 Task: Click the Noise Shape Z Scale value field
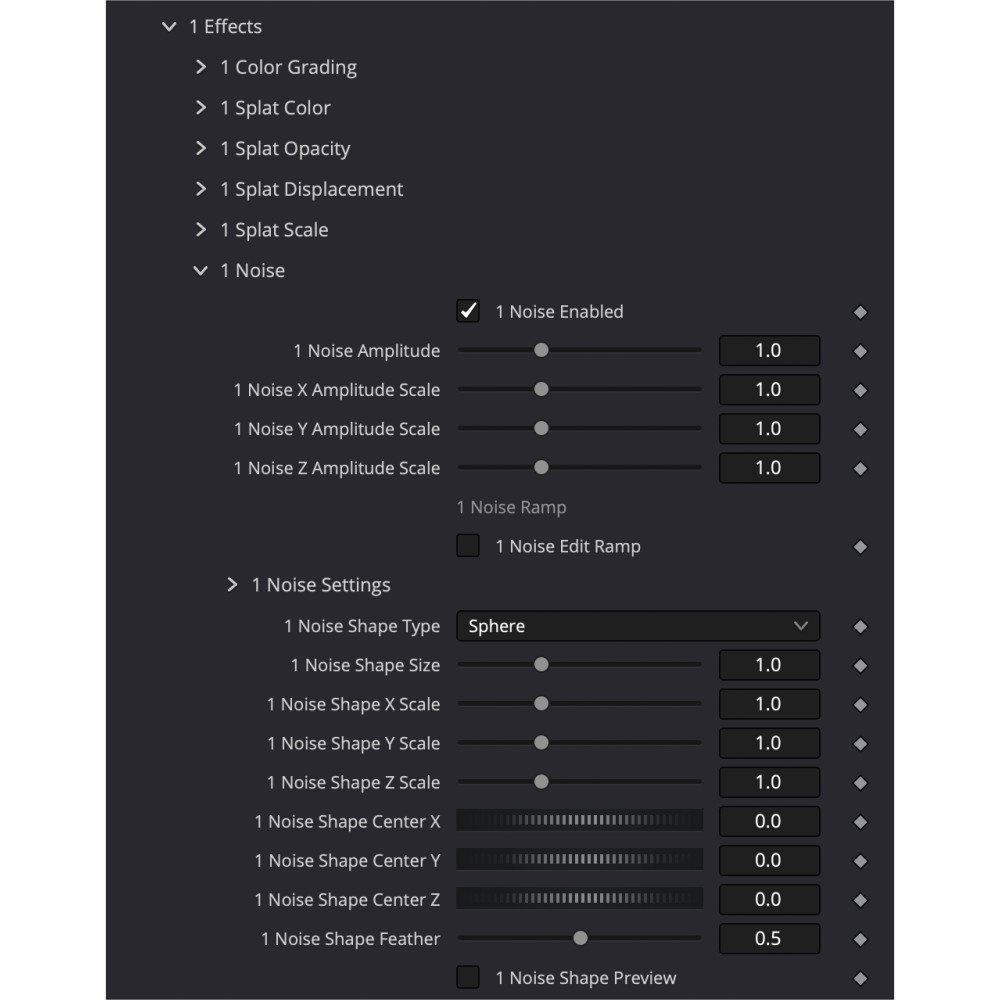pyautogui.click(x=769, y=783)
